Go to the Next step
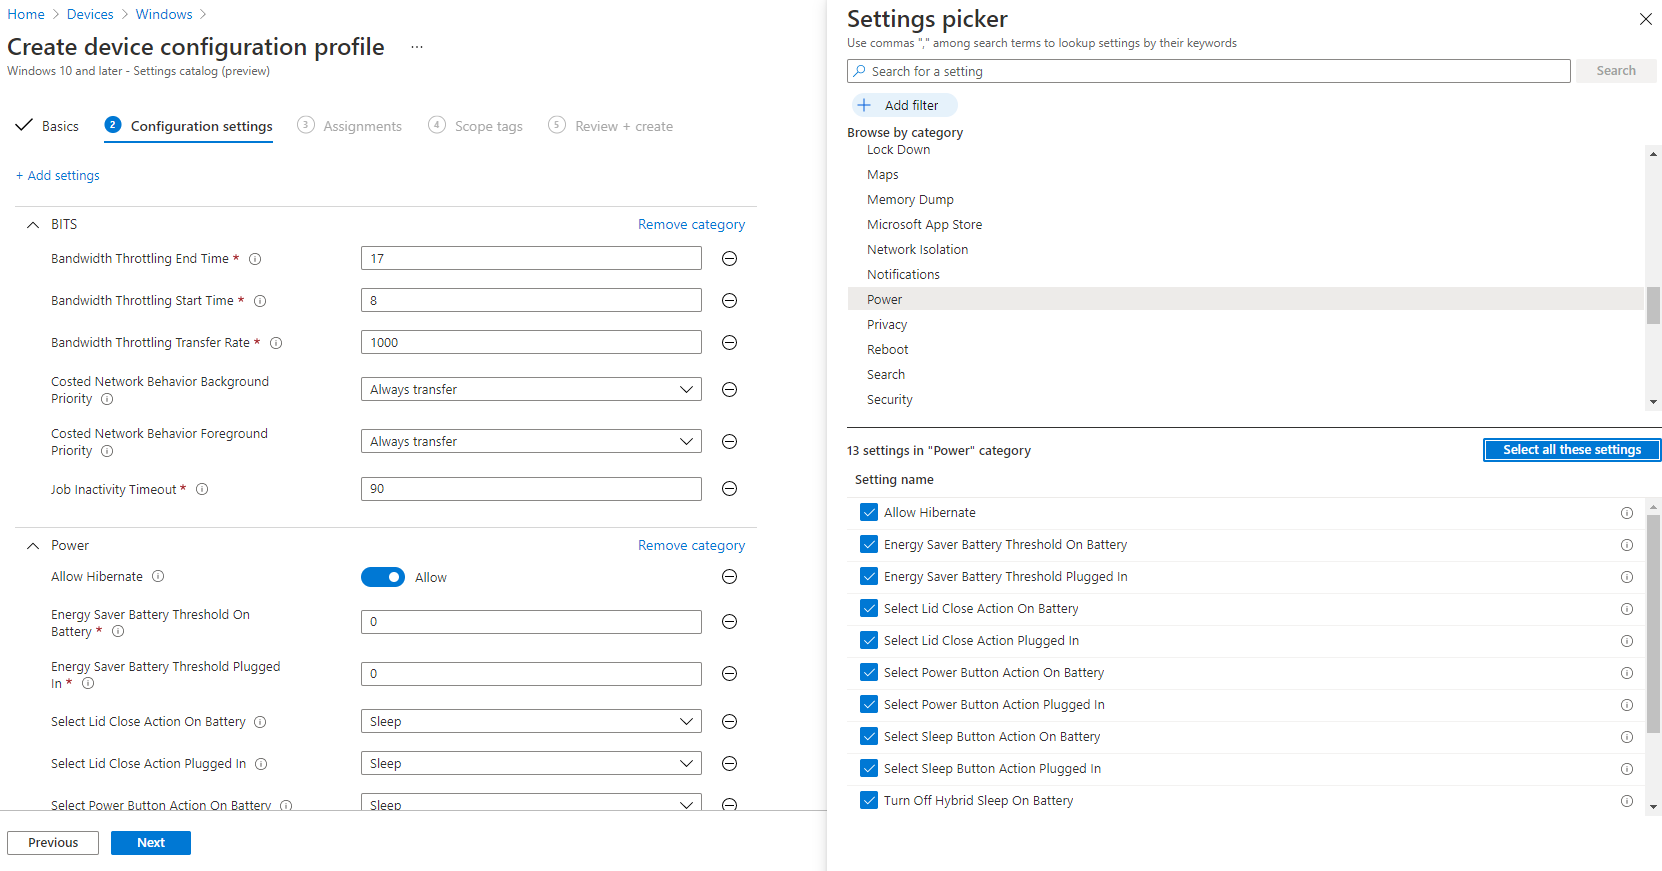Screen dimensions: 1662x871 point(151,843)
